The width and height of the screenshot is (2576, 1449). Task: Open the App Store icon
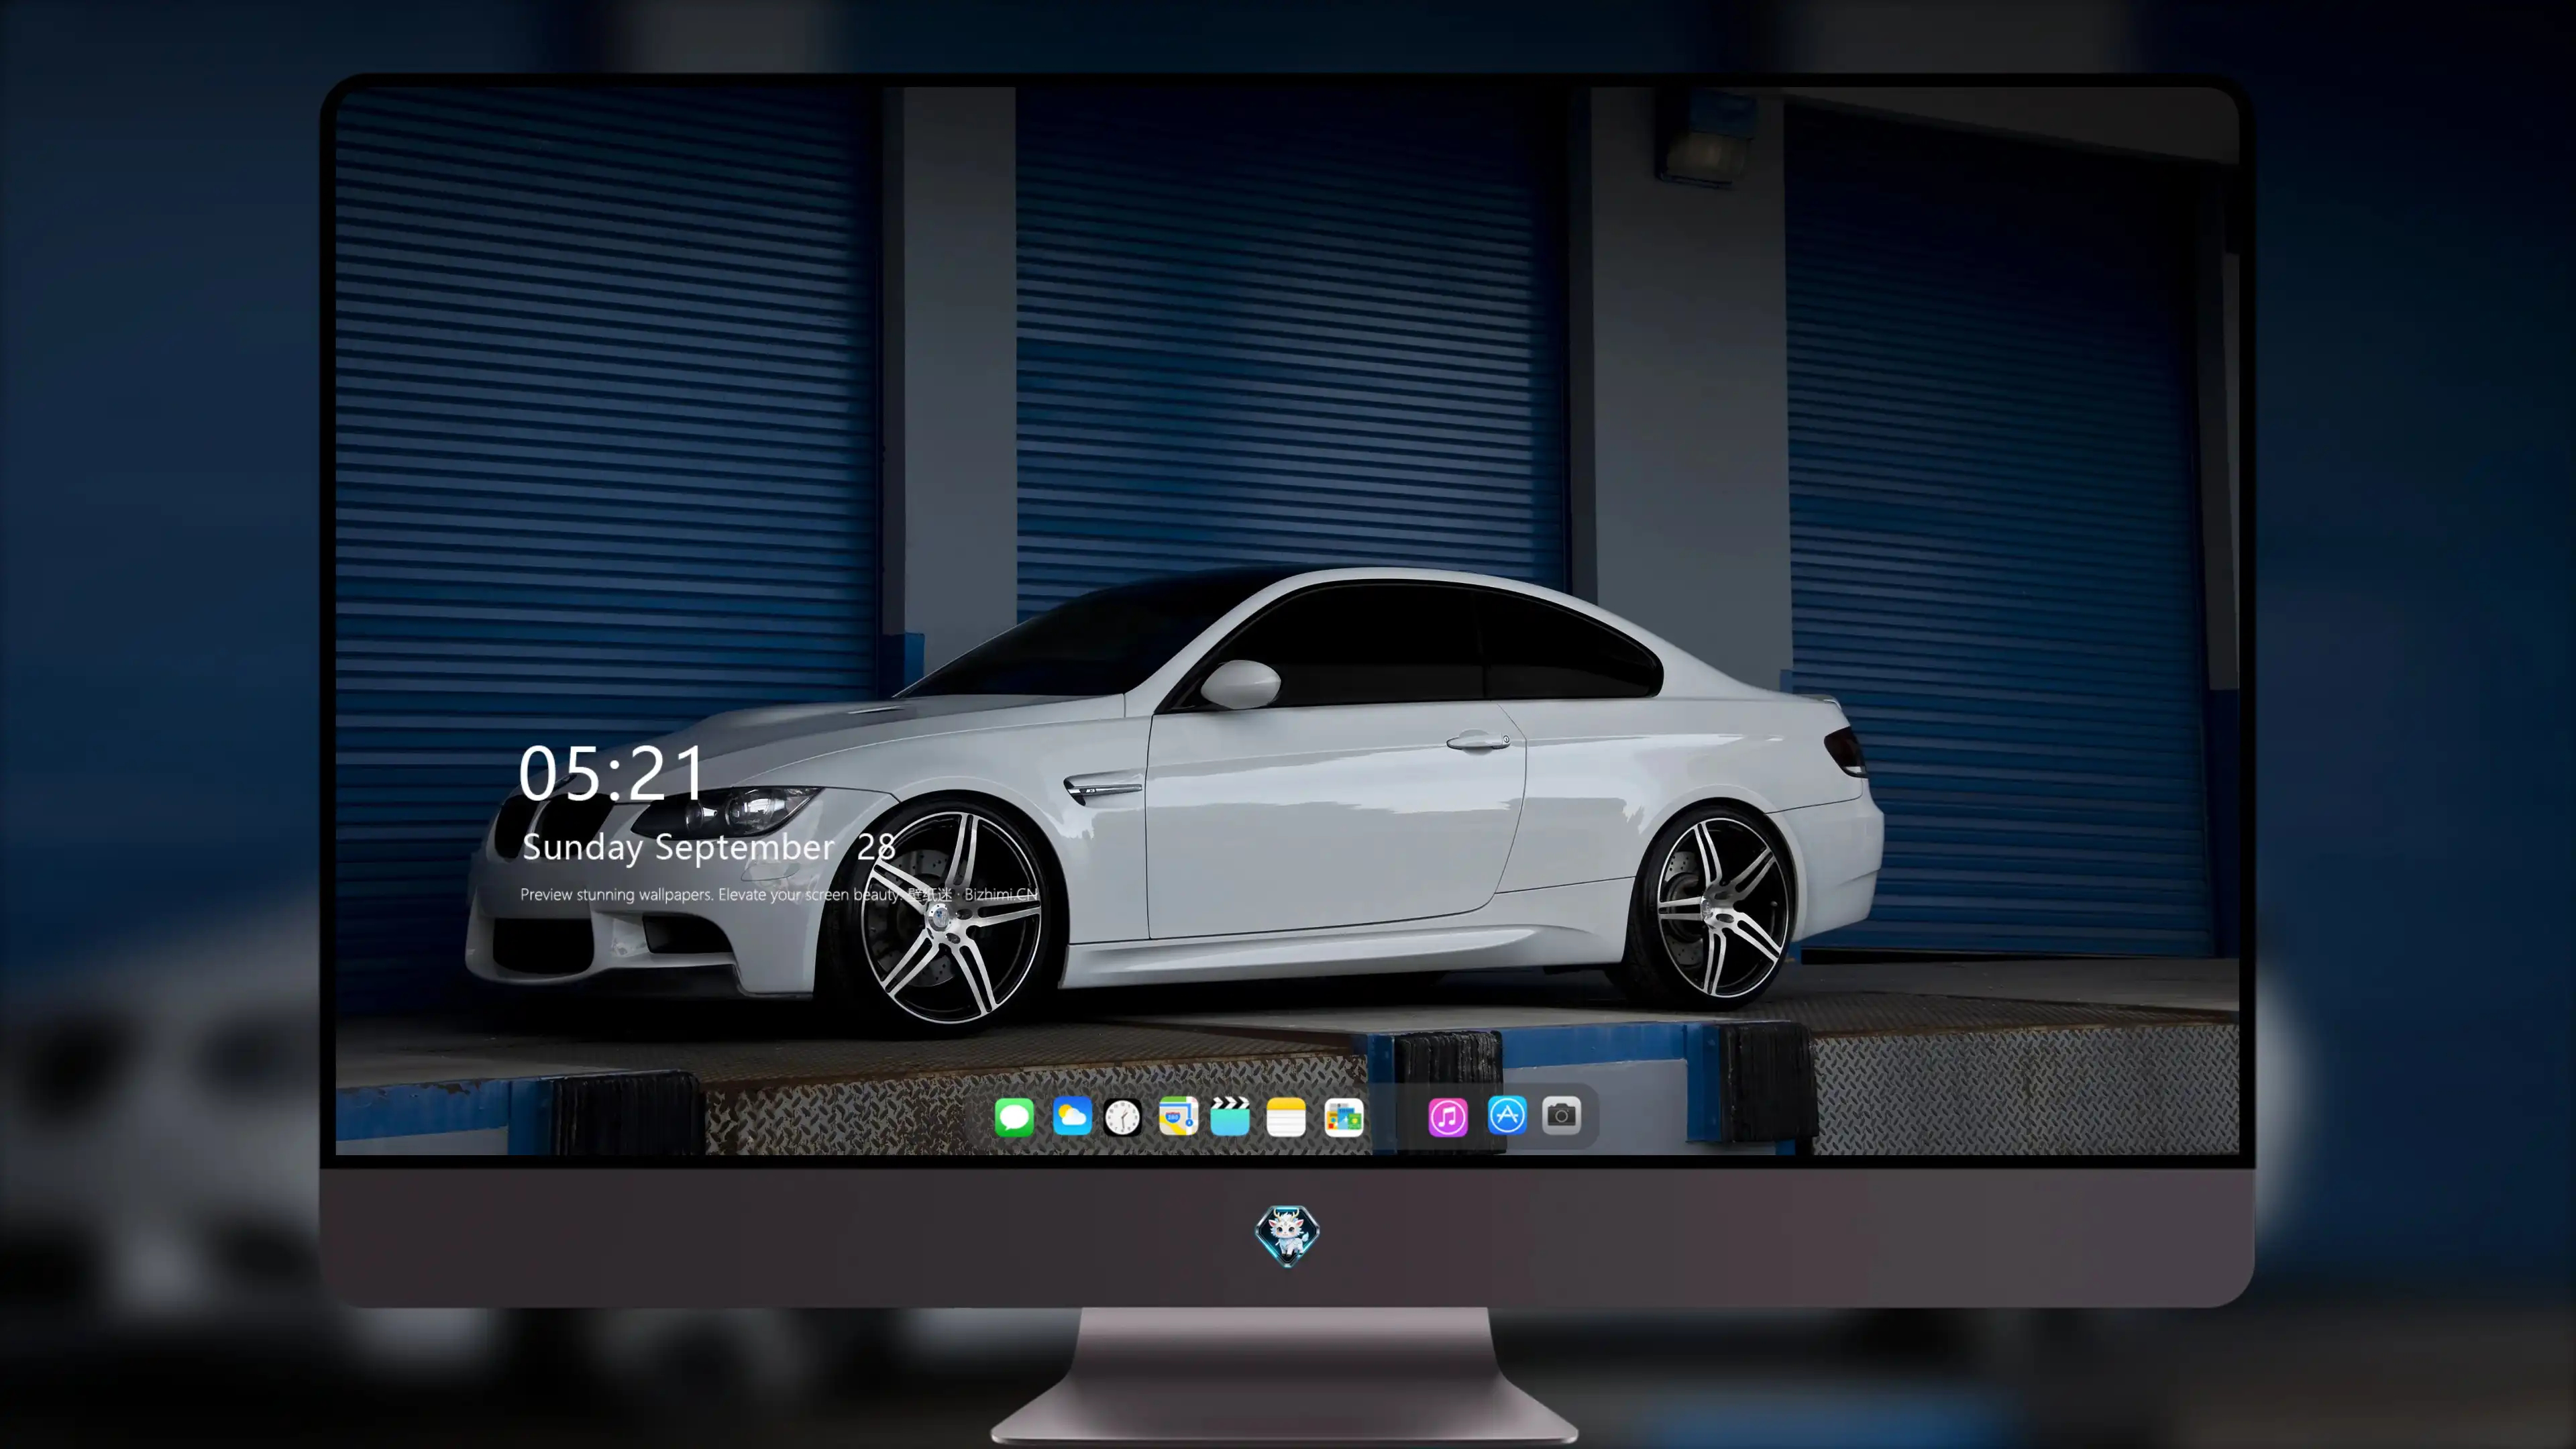pyautogui.click(x=1507, y=1115)
